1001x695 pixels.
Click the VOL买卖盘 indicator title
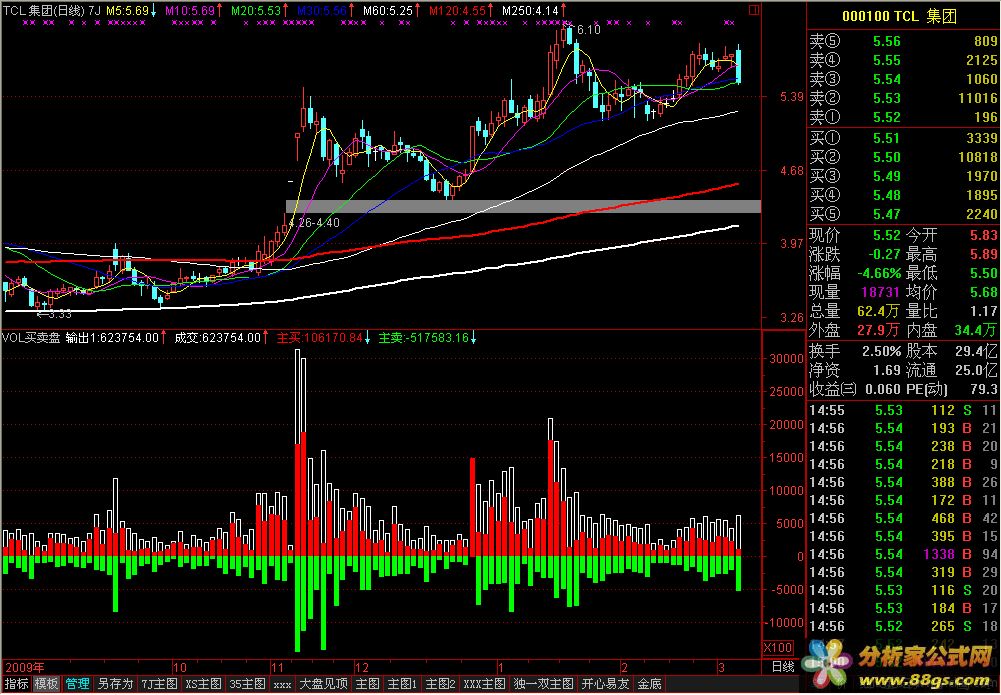pos(31,338)
